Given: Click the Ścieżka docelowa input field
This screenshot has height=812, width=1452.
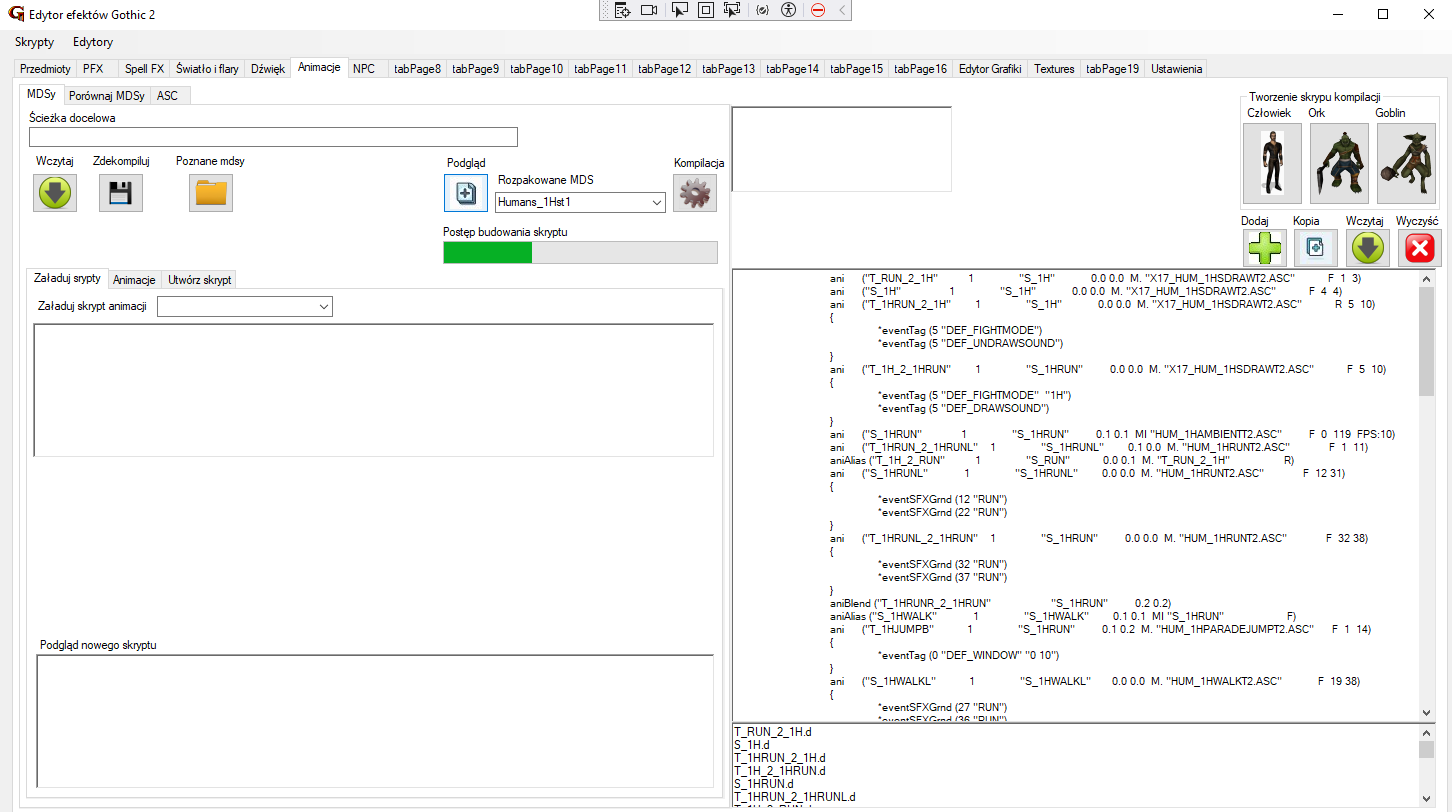Looking at the screenshot, I should [x=273, y=138].
